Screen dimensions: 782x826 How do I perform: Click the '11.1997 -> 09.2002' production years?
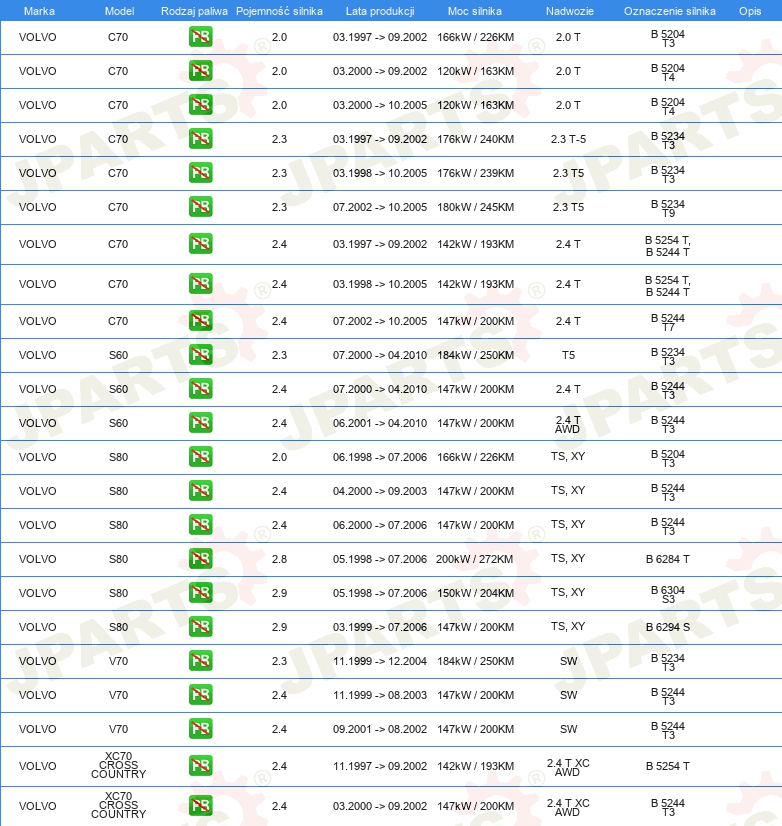380,766
